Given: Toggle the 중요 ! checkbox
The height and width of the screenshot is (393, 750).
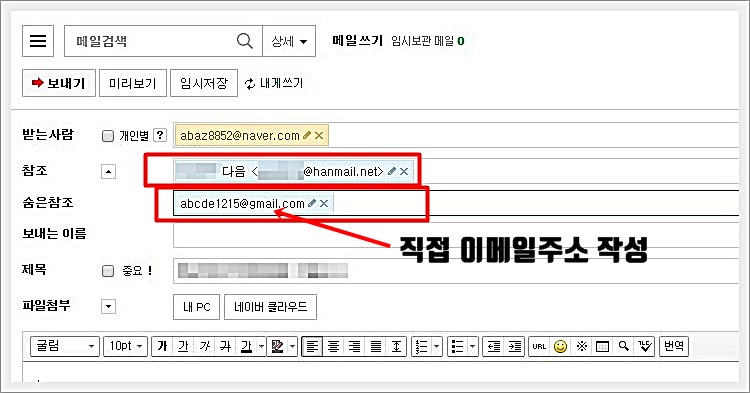Looking at the screenshot, I should coord(108,271).
